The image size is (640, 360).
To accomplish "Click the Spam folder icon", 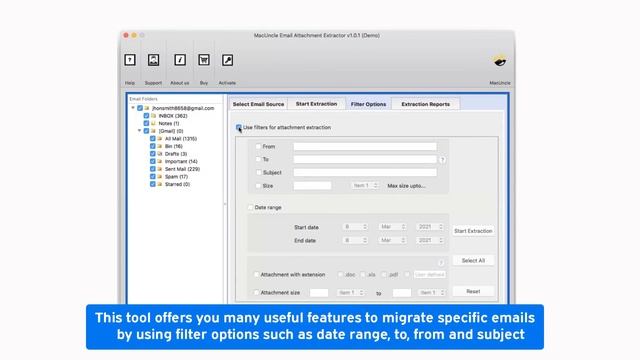I will (160, 177).
